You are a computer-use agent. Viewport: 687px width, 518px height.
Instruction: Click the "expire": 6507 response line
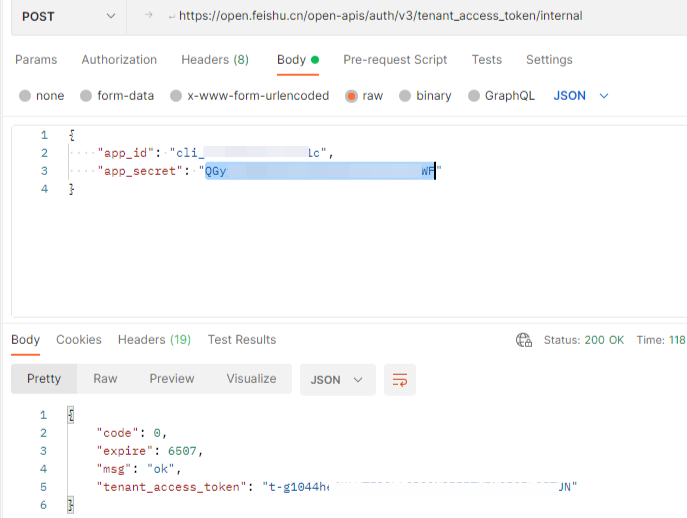point(150,451)
